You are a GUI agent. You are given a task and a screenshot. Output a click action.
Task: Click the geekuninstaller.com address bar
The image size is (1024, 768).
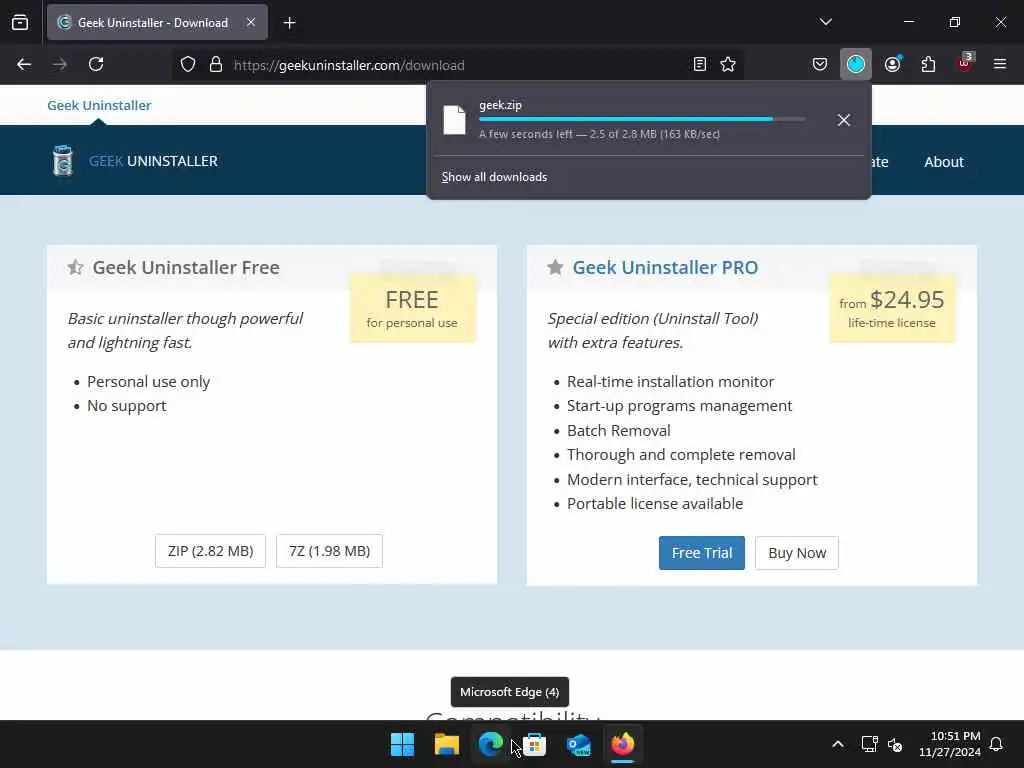[457, 65]
